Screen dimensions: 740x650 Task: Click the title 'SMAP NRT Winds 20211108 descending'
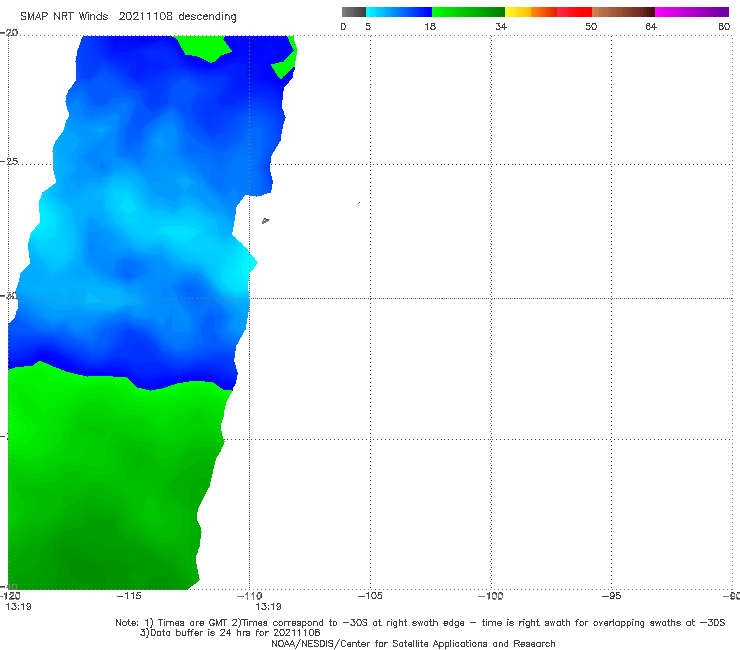[x=128, y=16]
